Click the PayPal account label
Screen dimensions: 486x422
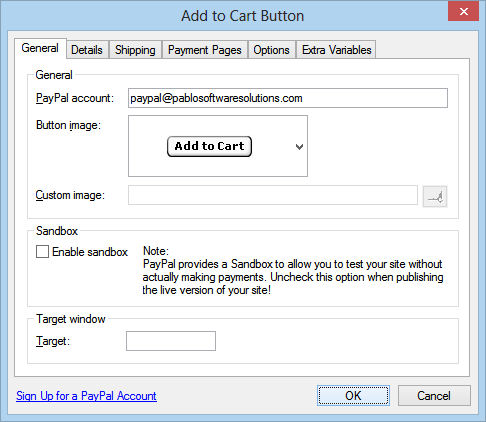(75, 98)
